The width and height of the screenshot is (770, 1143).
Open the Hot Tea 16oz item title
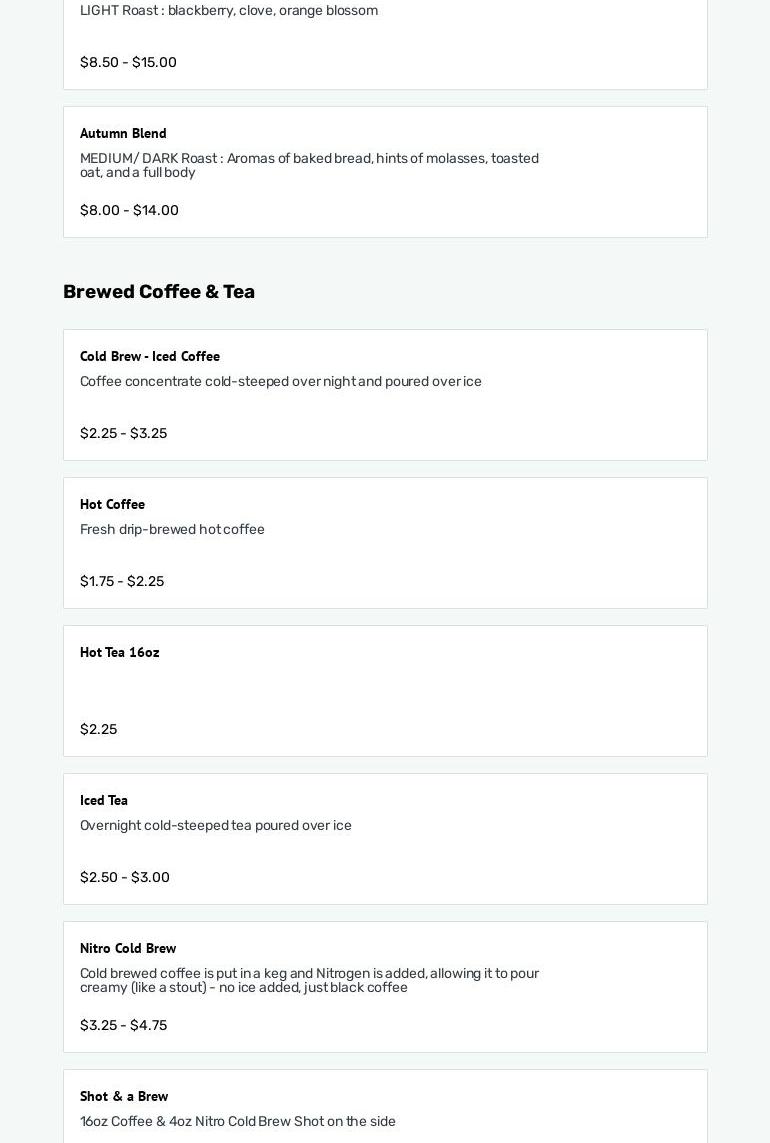tap(120, 653)
